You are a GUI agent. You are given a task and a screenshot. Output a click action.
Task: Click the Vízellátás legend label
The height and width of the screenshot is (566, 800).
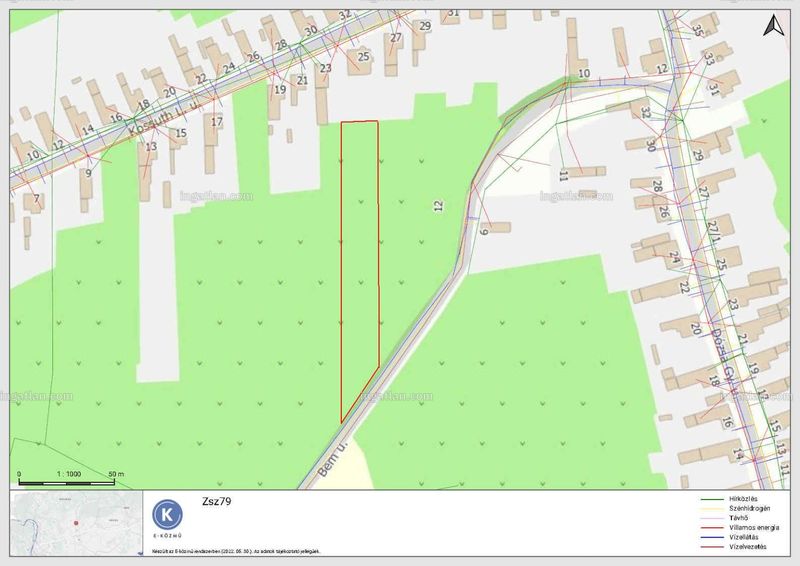744,537
